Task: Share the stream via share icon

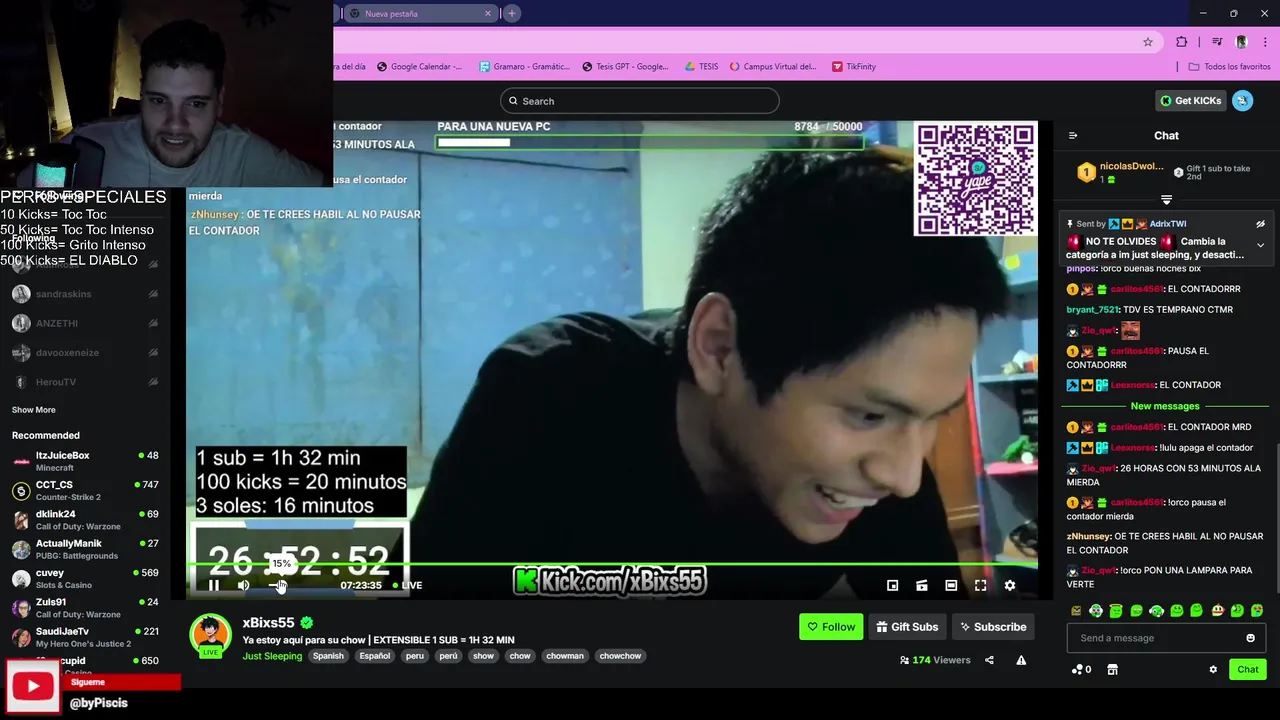Action: click(989, 660)
